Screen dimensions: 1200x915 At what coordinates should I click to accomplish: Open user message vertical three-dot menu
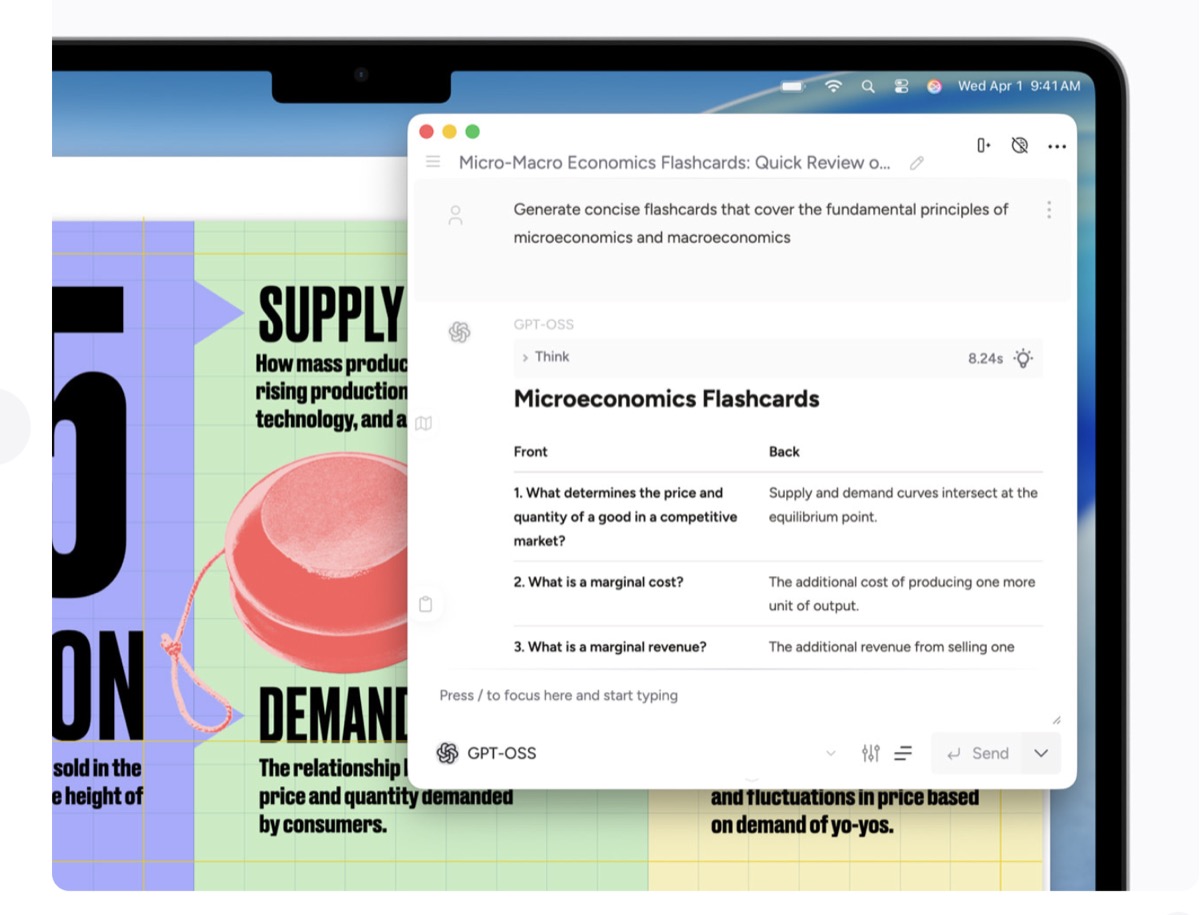click(1048, 210)
